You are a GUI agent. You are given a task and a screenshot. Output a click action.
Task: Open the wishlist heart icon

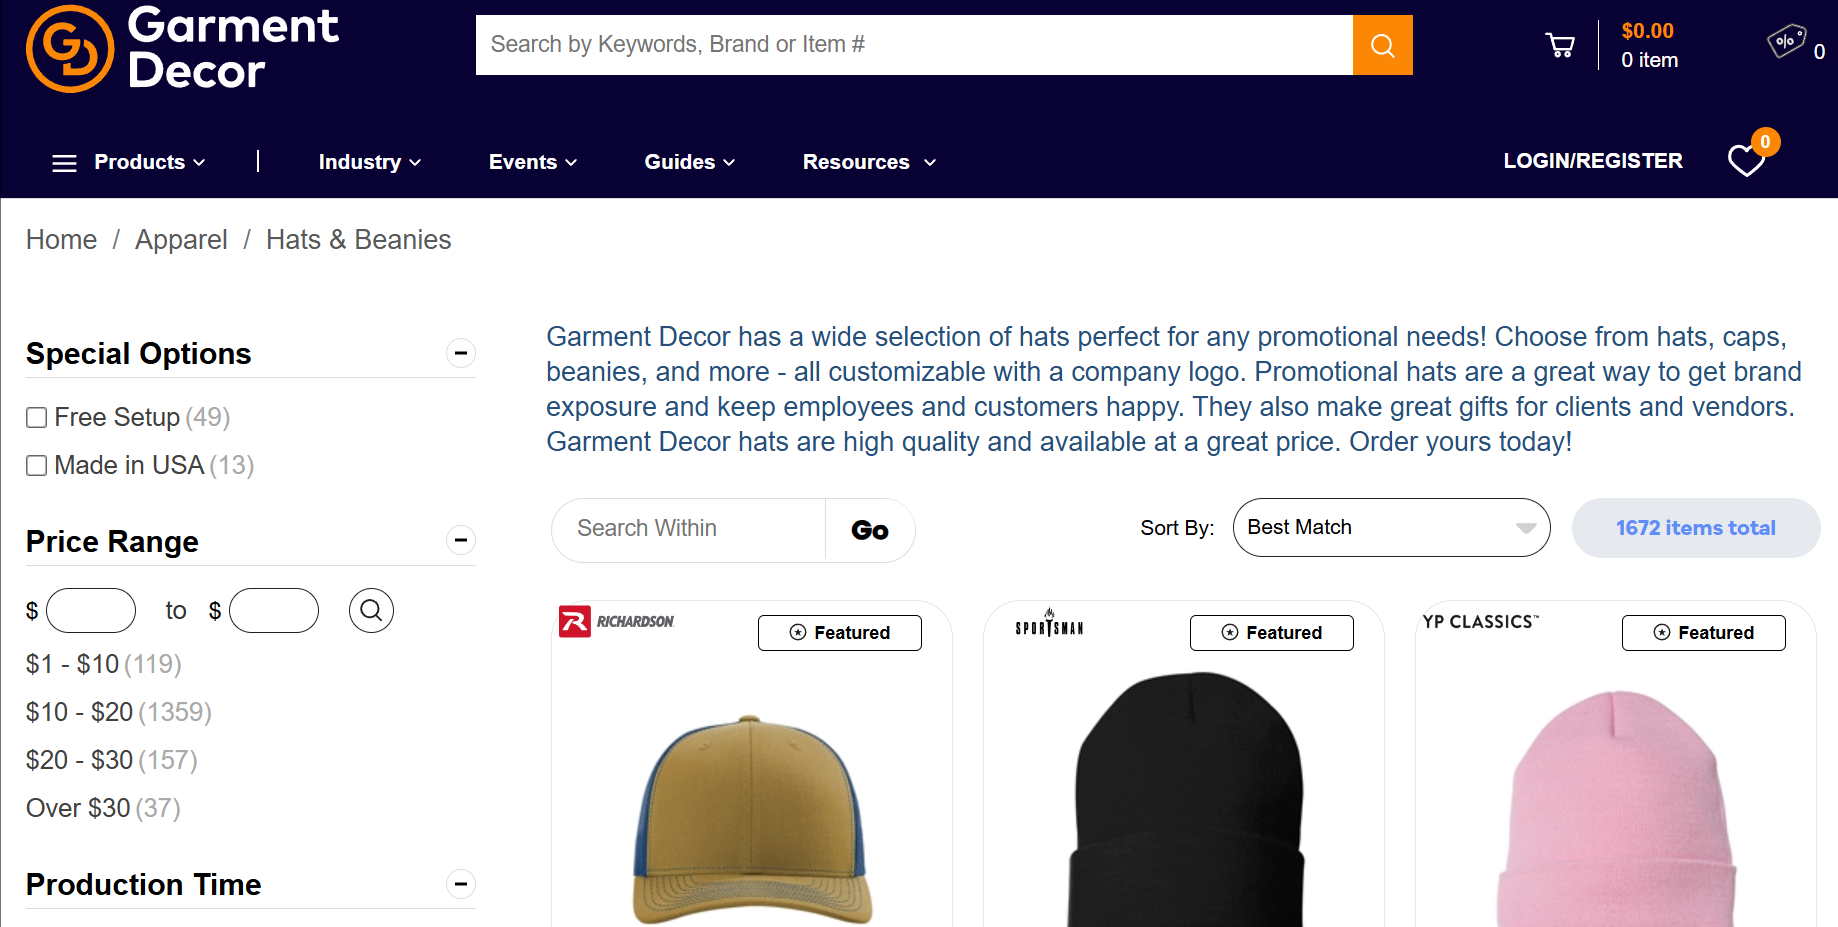(x=1746, y=161)
